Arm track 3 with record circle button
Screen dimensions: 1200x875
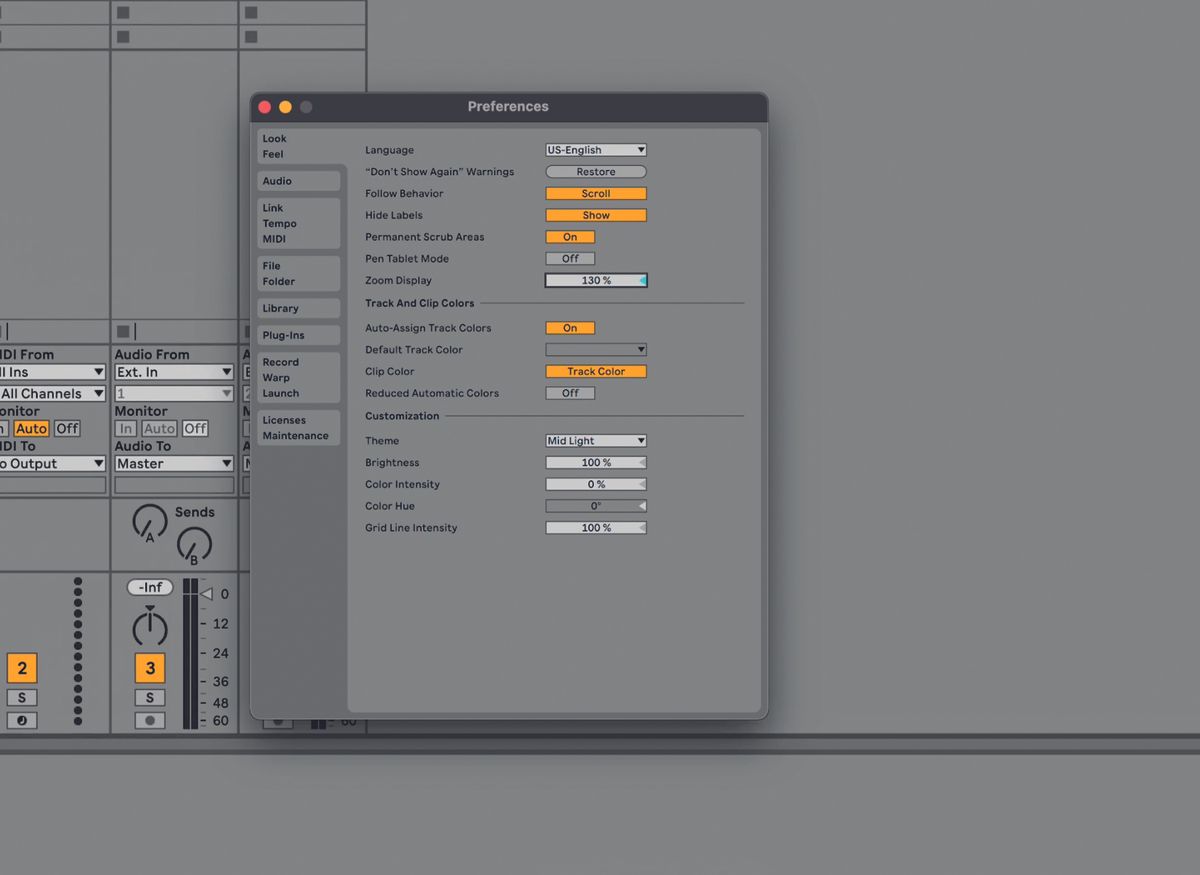coord(150,720)
